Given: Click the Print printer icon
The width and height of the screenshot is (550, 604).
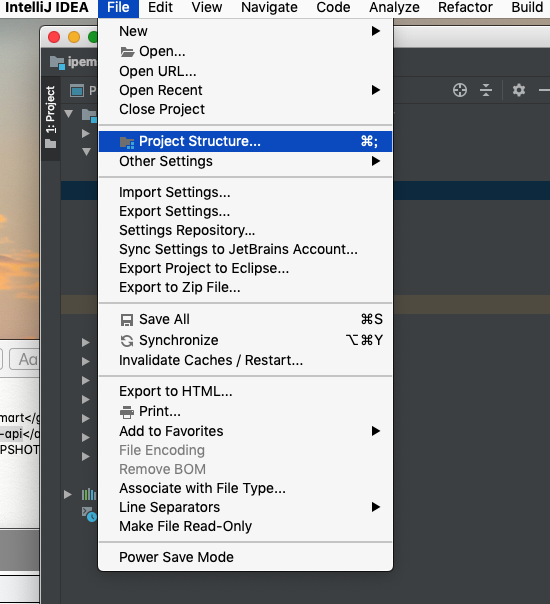Looking at the screenshot, I should [127, 412].
